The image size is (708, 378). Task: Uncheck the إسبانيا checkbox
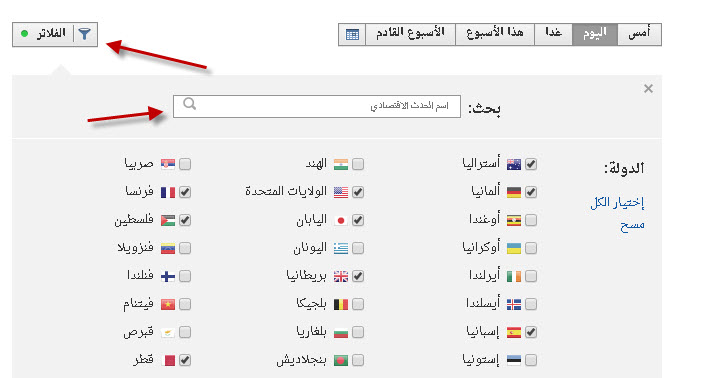point(531,332)
